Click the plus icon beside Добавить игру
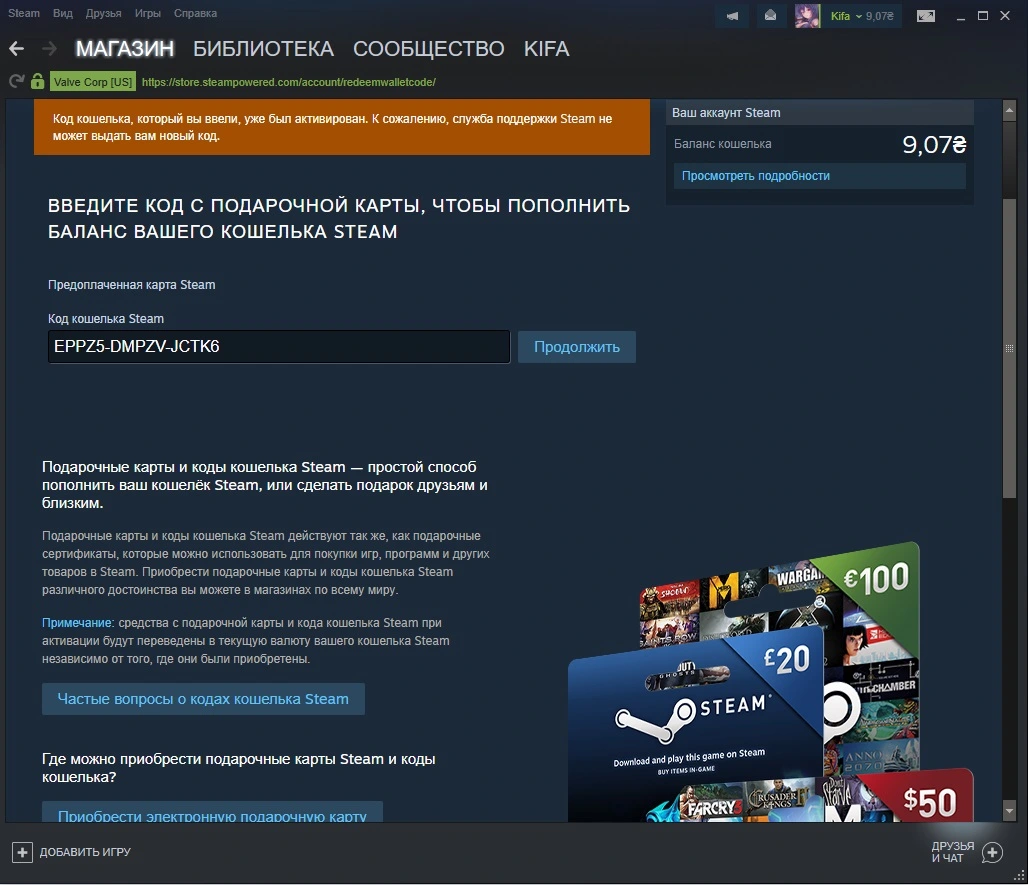The height and width of the screenshot is (885, 1028). click(x=22, y=852)
